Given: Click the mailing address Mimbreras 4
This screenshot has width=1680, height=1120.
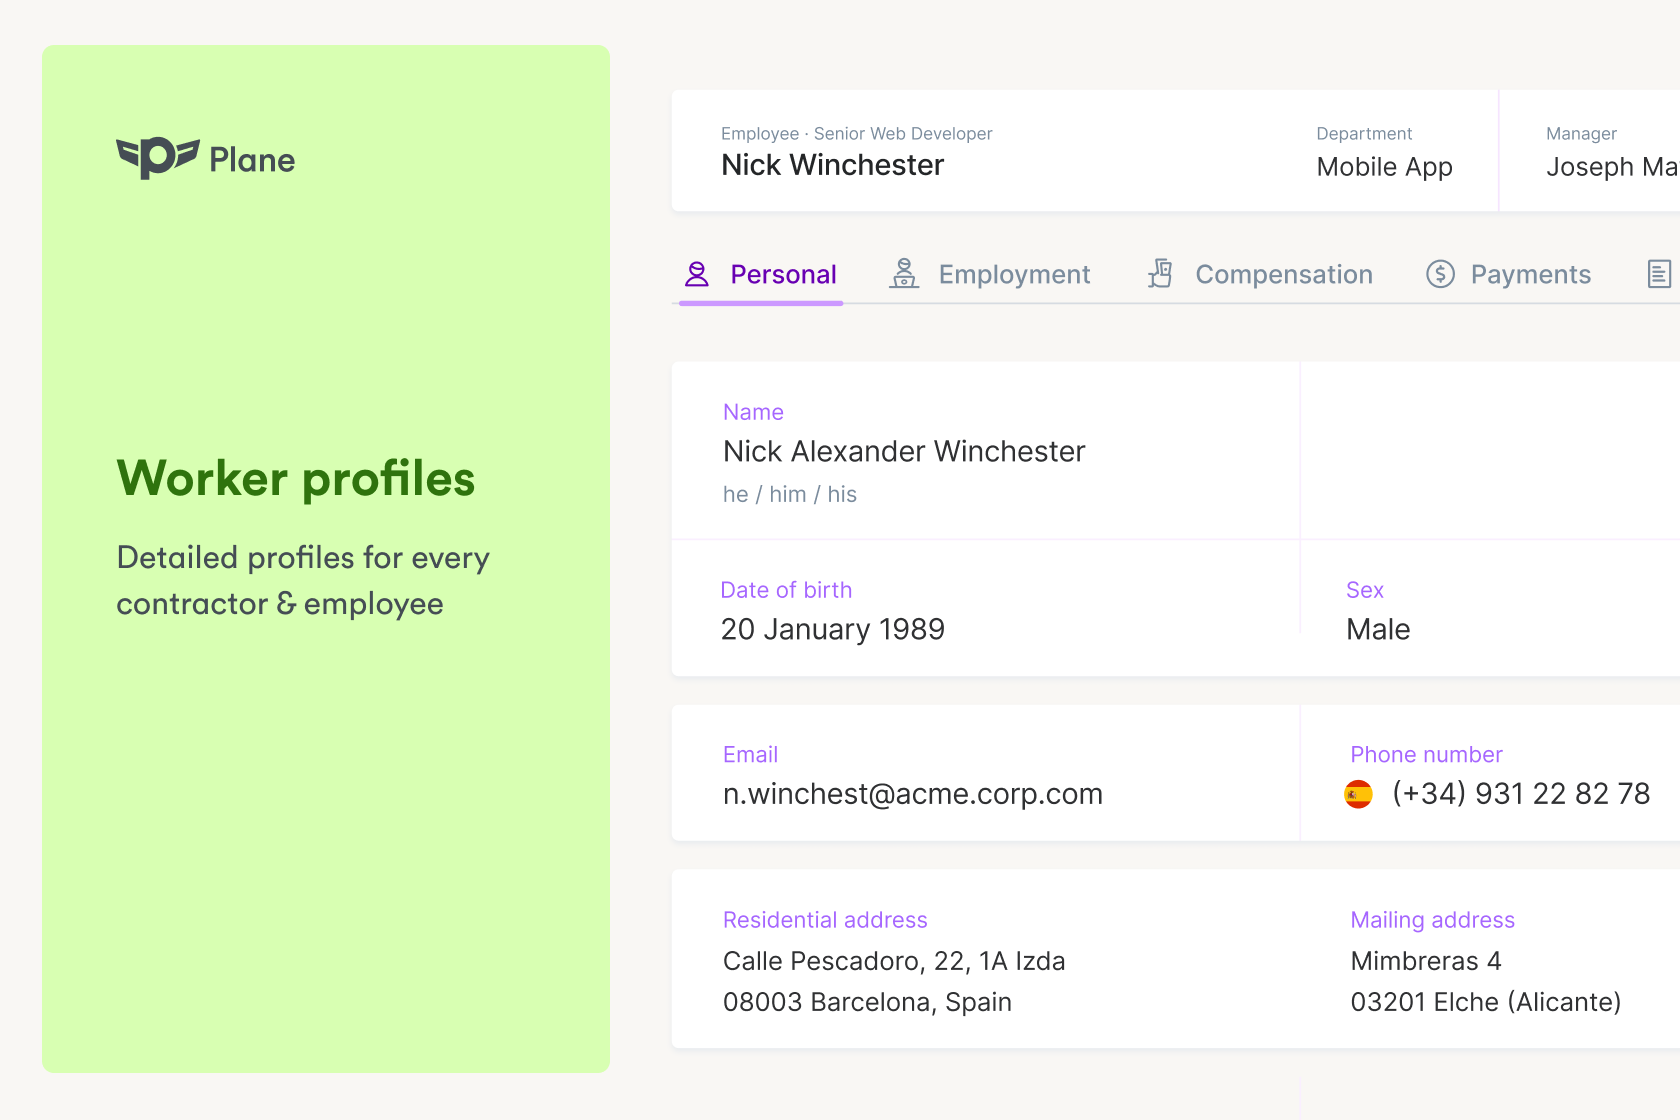Looking at the screenshot, I should point(1426,961).
